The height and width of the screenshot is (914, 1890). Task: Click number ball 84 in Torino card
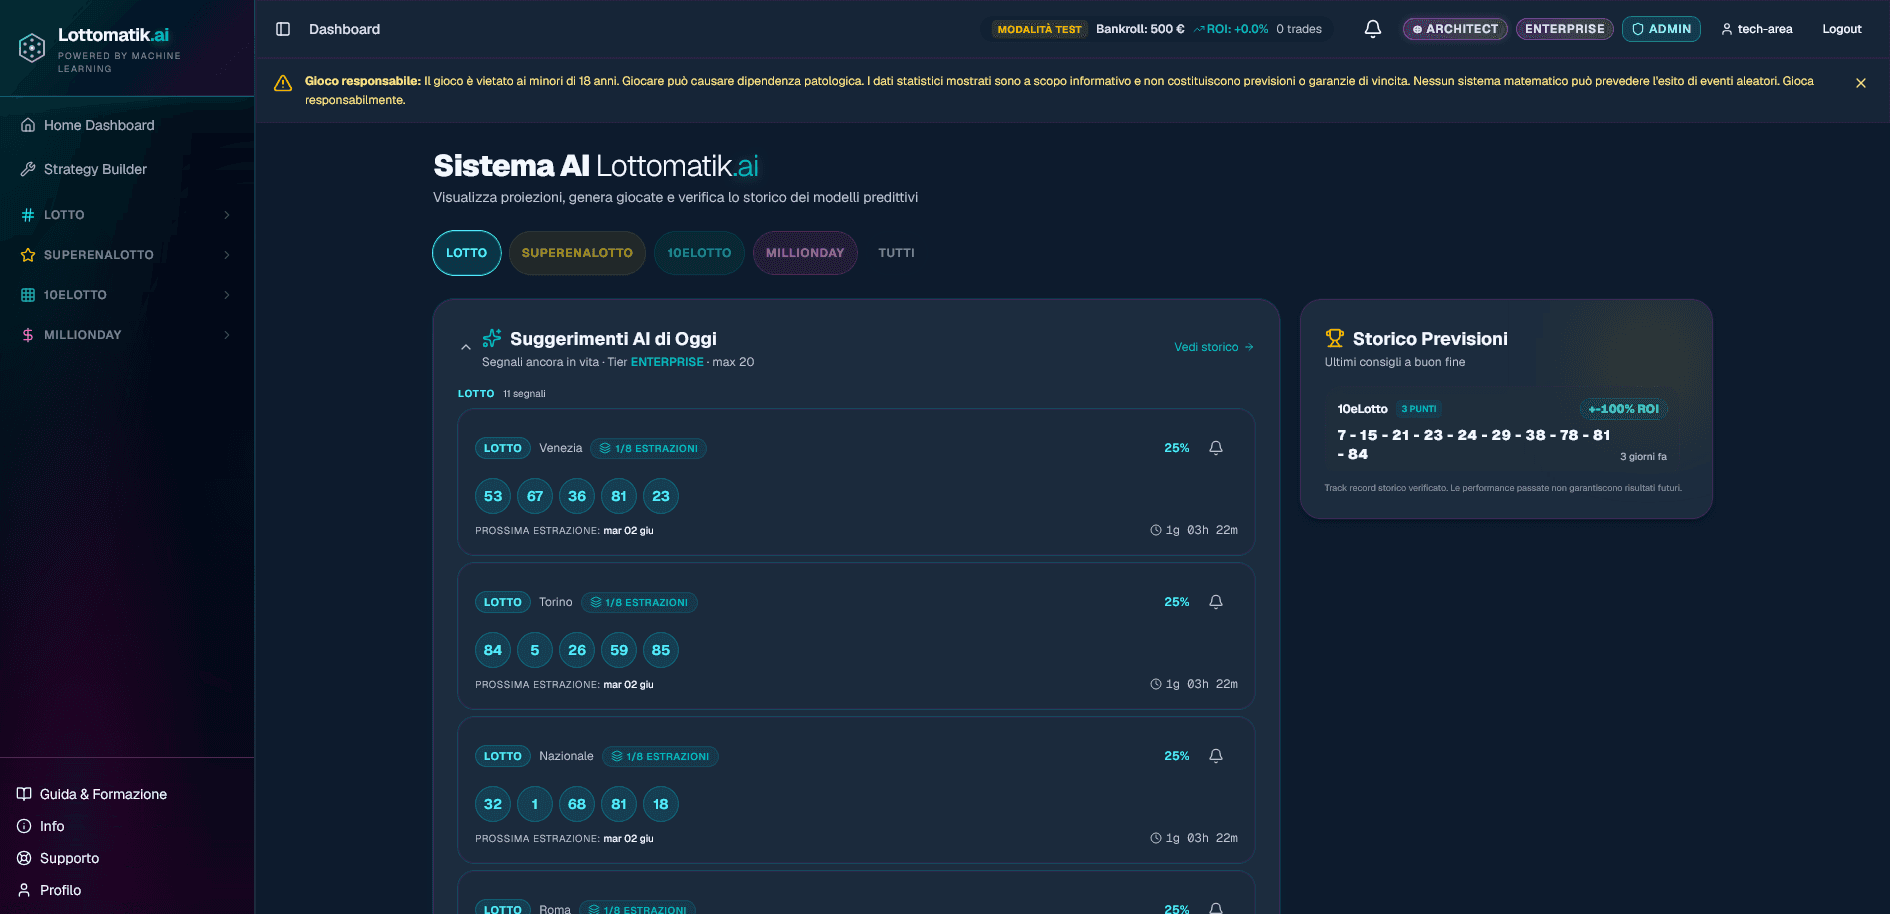pos(493,650)
